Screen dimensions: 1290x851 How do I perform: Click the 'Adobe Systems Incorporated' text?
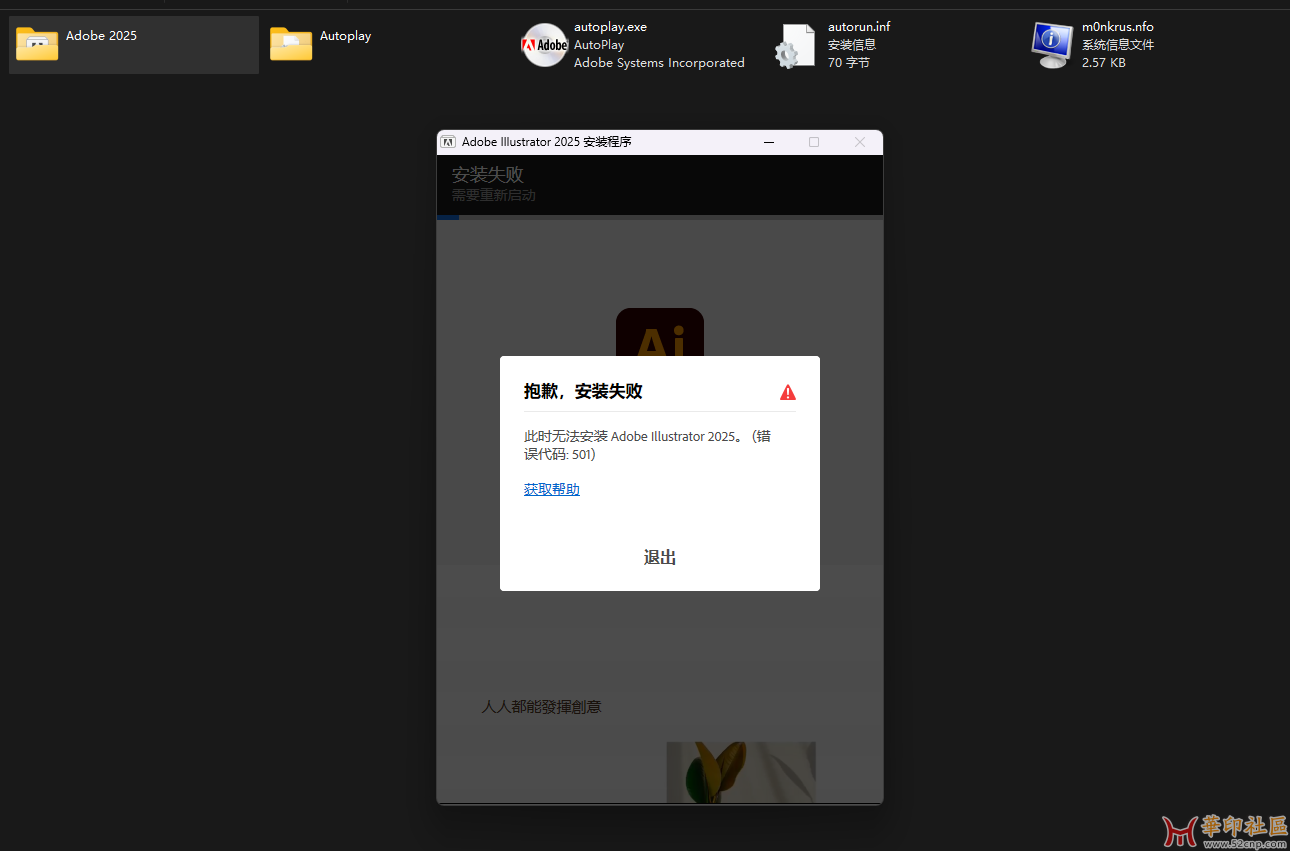tap(659, 63)
